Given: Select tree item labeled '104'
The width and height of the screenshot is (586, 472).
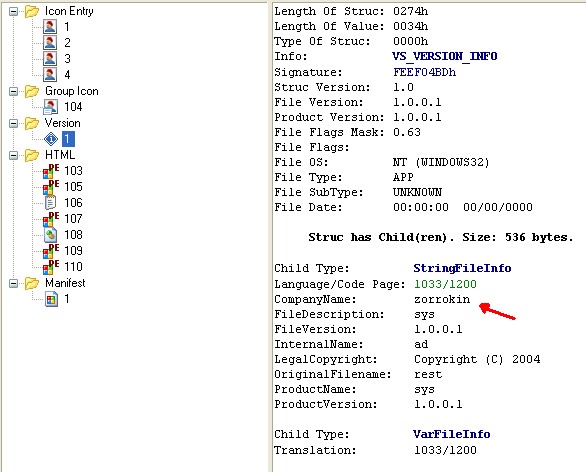Looking at the screenshot, I should coord(73,107).
